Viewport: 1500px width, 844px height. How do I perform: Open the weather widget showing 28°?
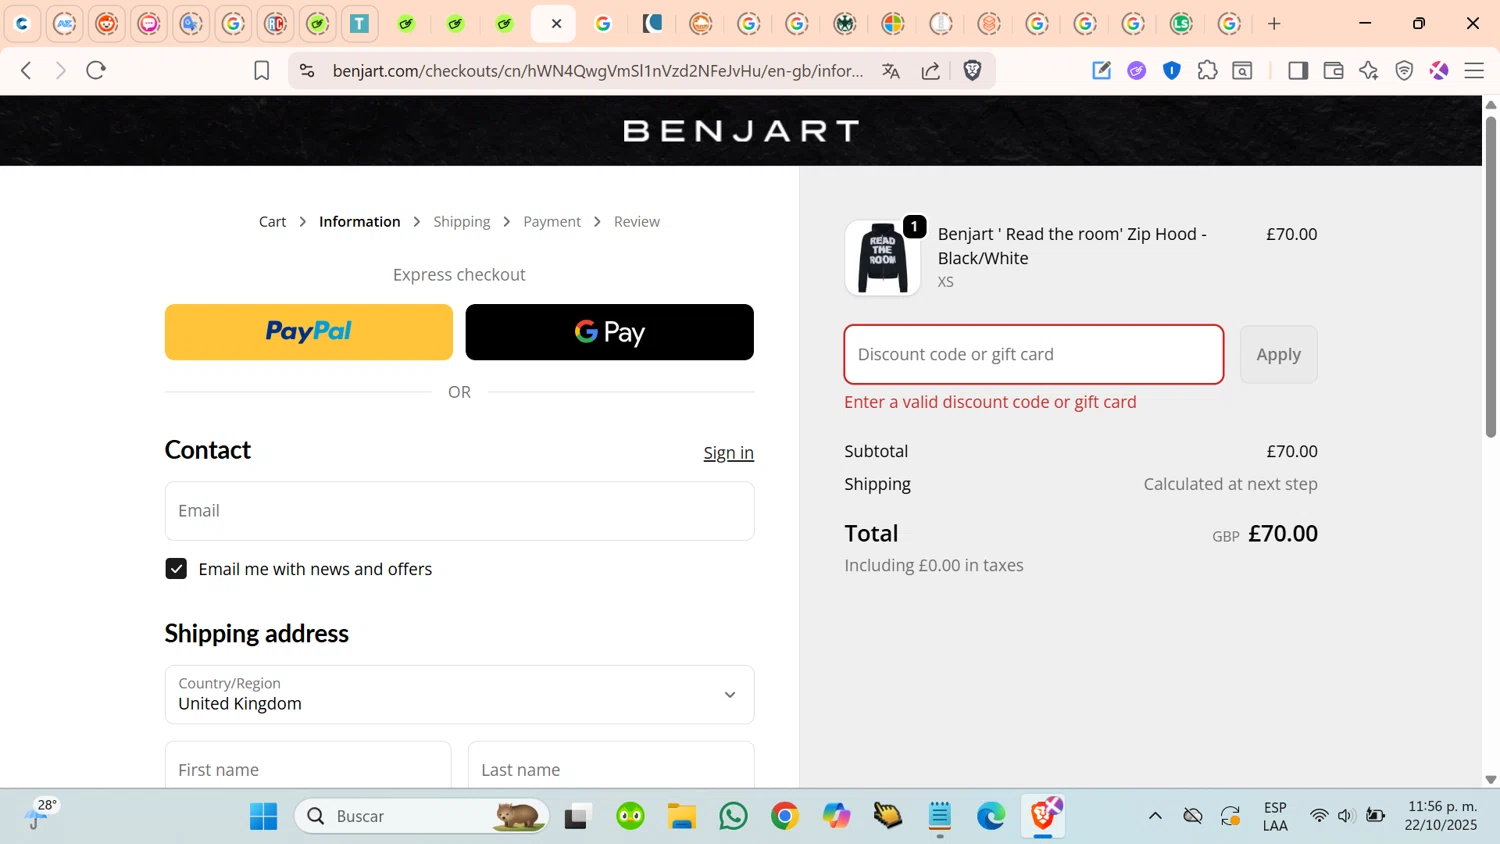[40, 814]
